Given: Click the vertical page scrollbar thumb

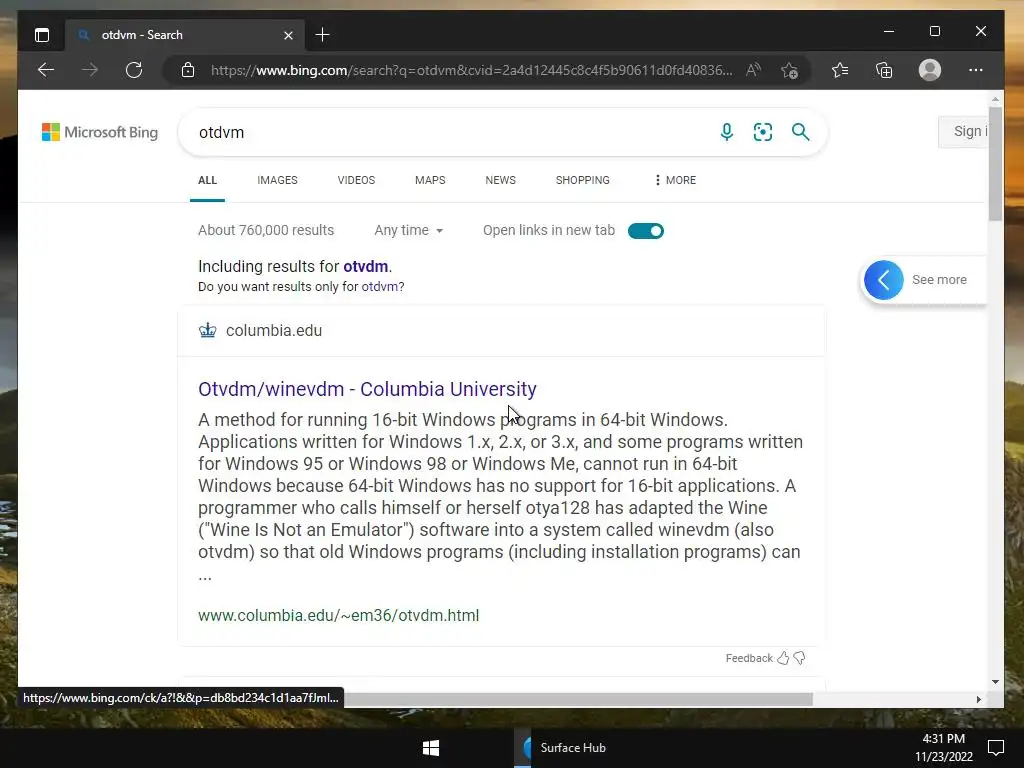Looking at the screenshot, I should (x=995, y=163).
